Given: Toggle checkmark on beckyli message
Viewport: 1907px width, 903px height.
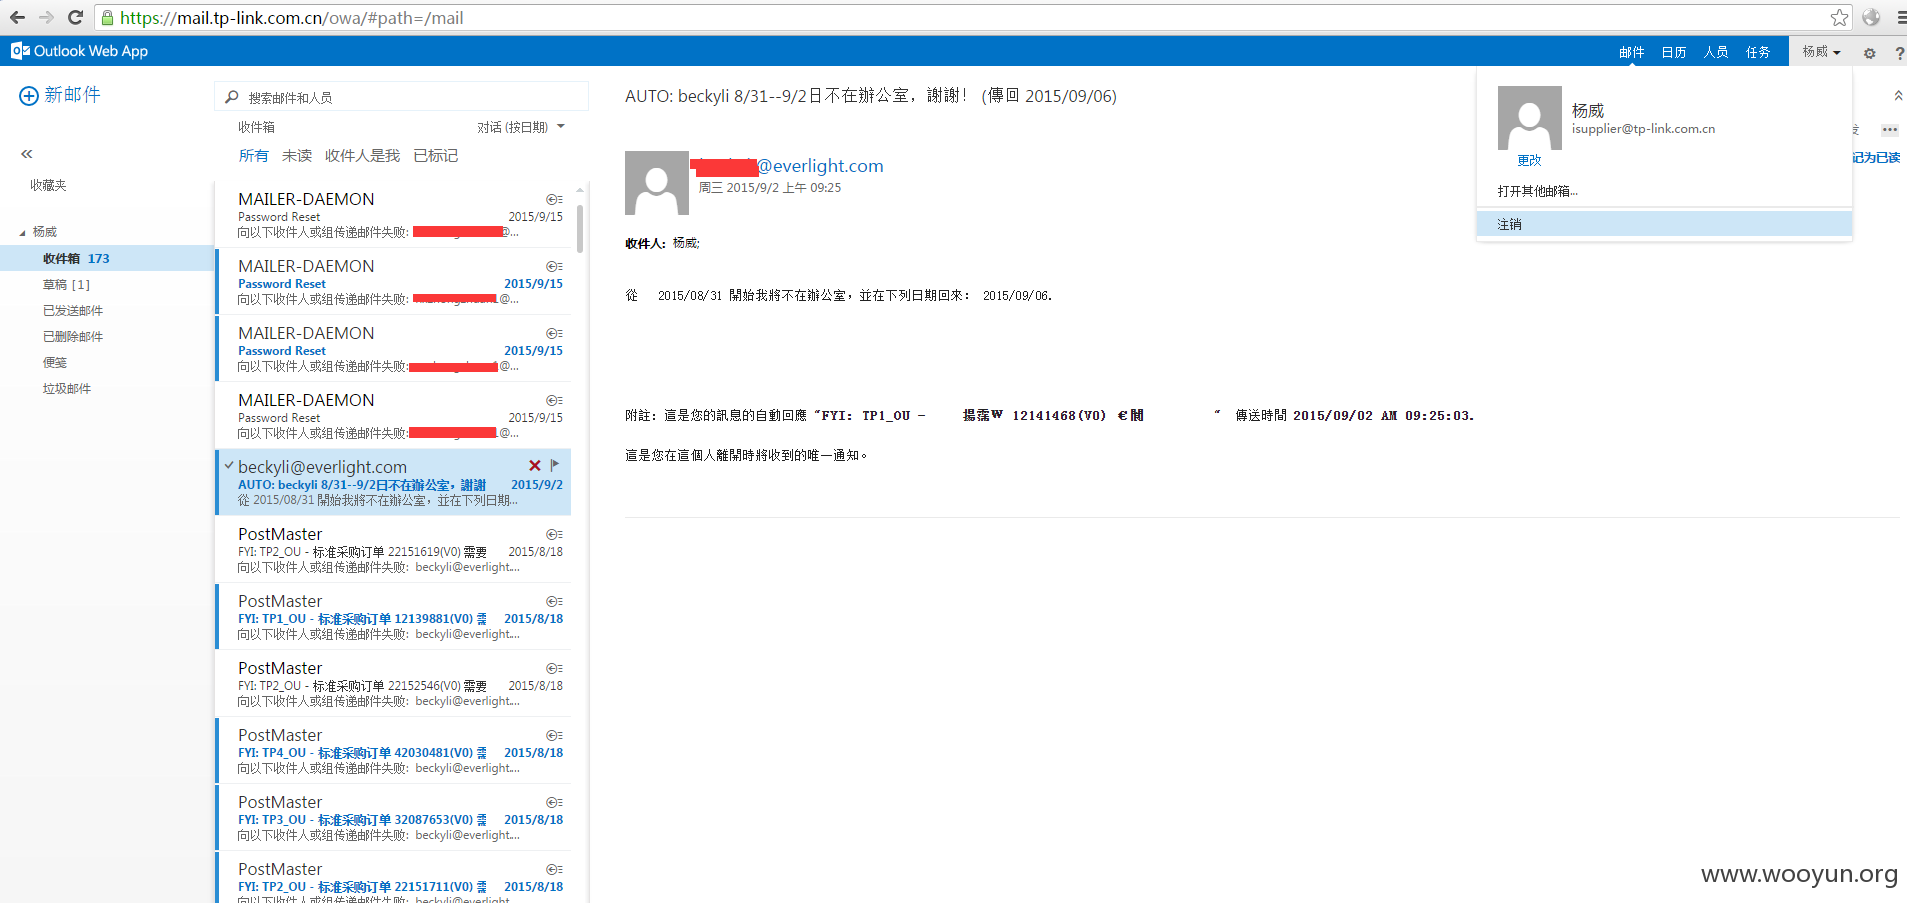Looking at the screenshot, I should pyautogui.click(x=229, y=465).
